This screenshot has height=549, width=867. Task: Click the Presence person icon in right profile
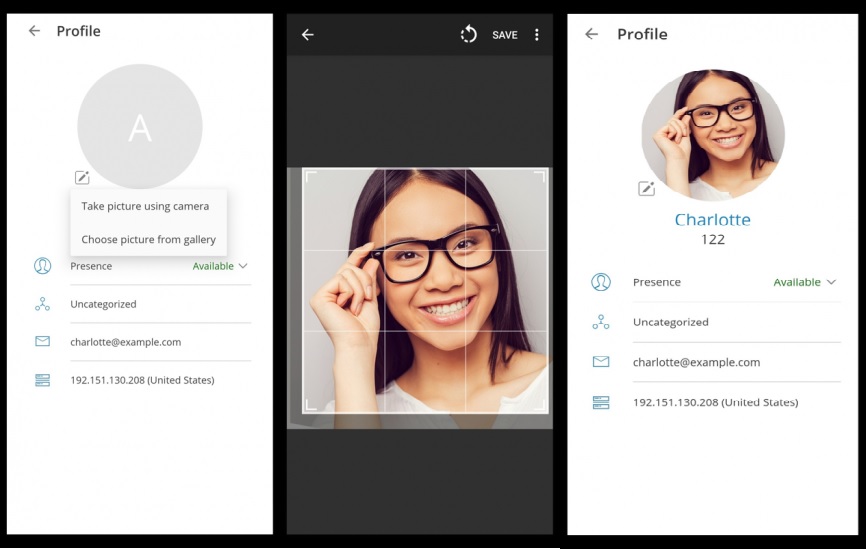click(601, 282)
